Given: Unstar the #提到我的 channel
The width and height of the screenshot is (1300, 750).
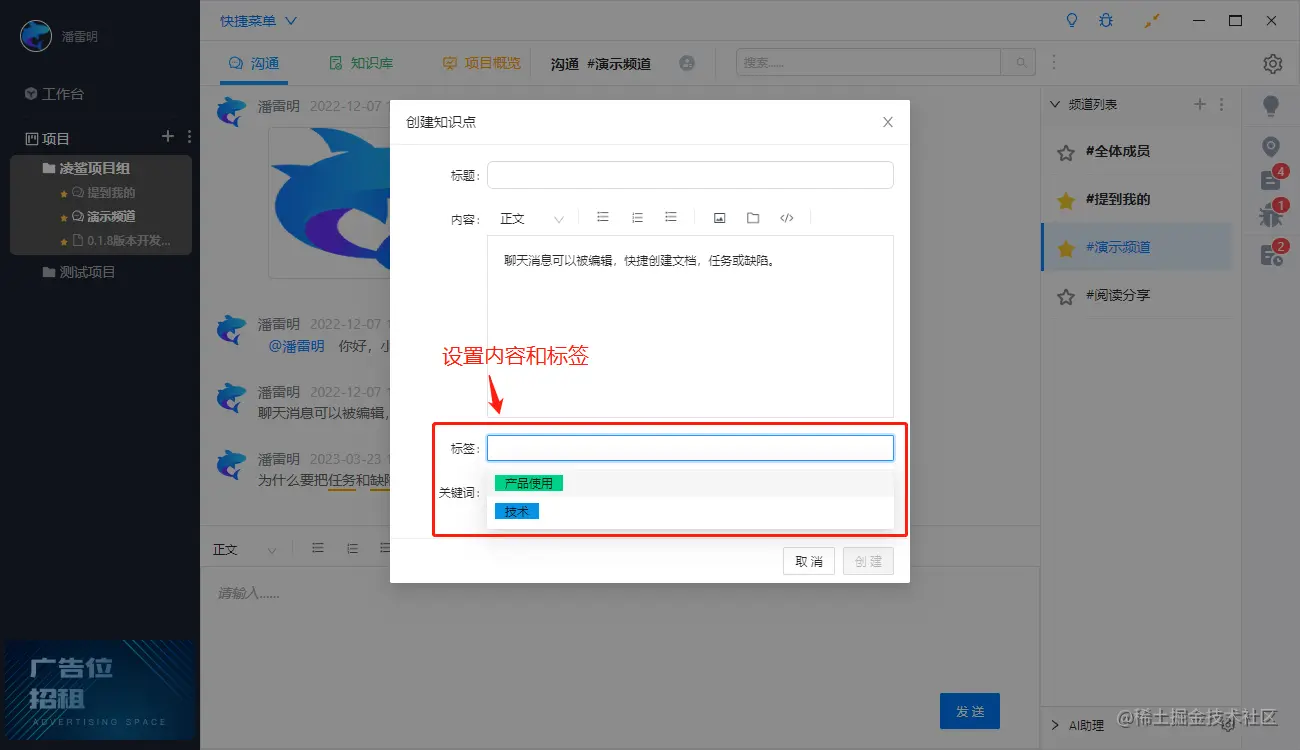Looking at the screenshot, I should [1065, 200].
